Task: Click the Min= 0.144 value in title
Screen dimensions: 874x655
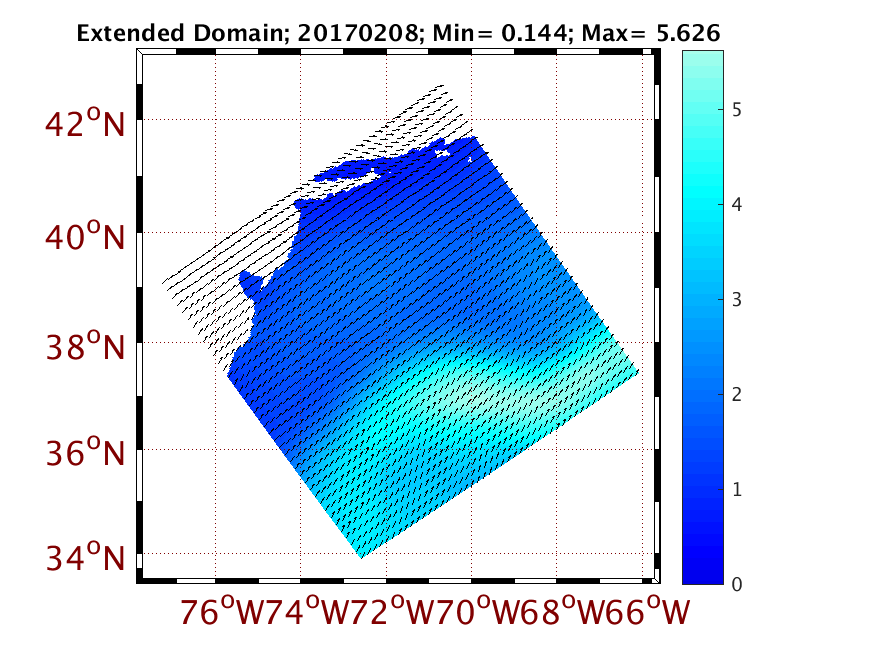Action: pos(499,33)
